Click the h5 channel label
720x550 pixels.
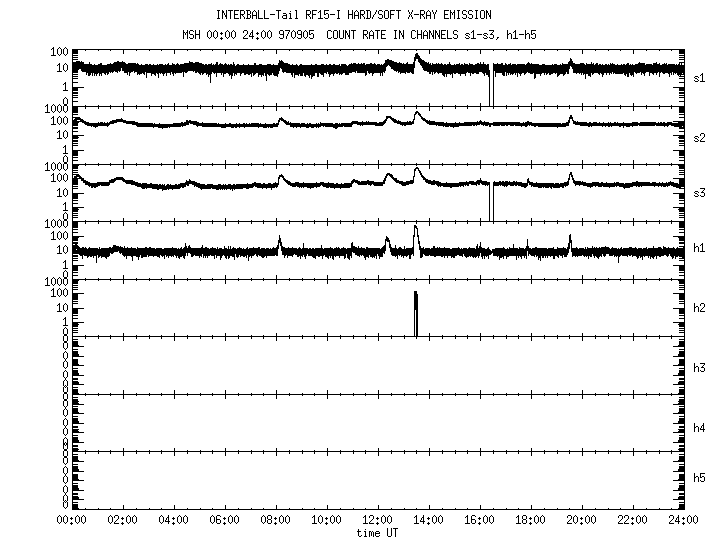coord(699,478)
